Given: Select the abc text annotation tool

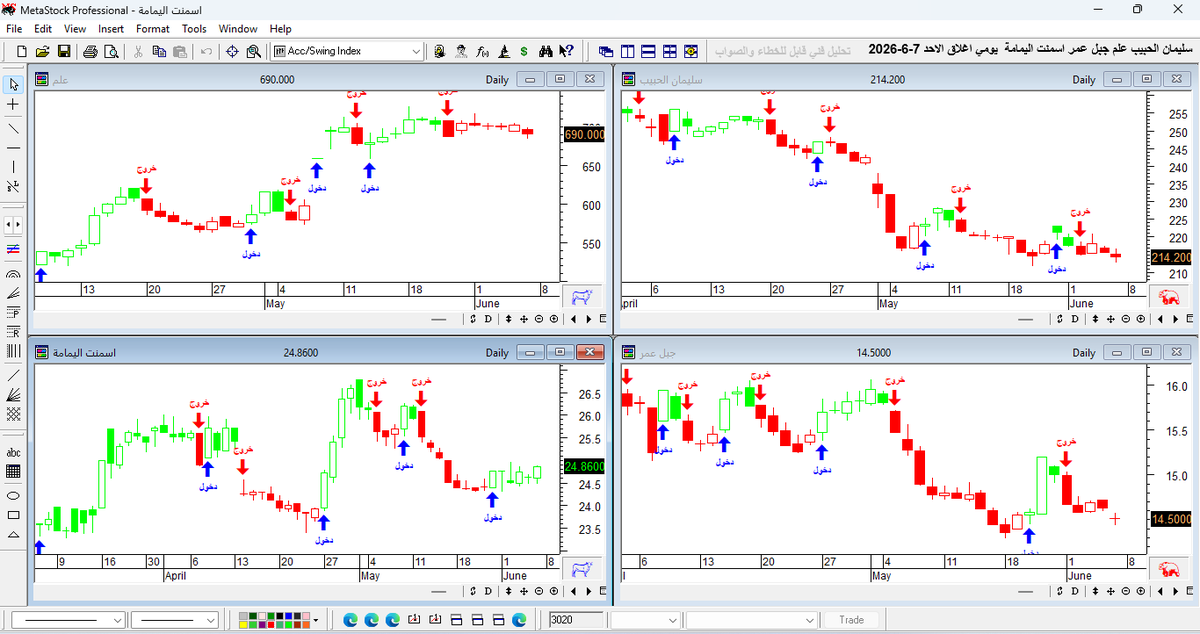Looking at the screenshot, I should [13, 452].
